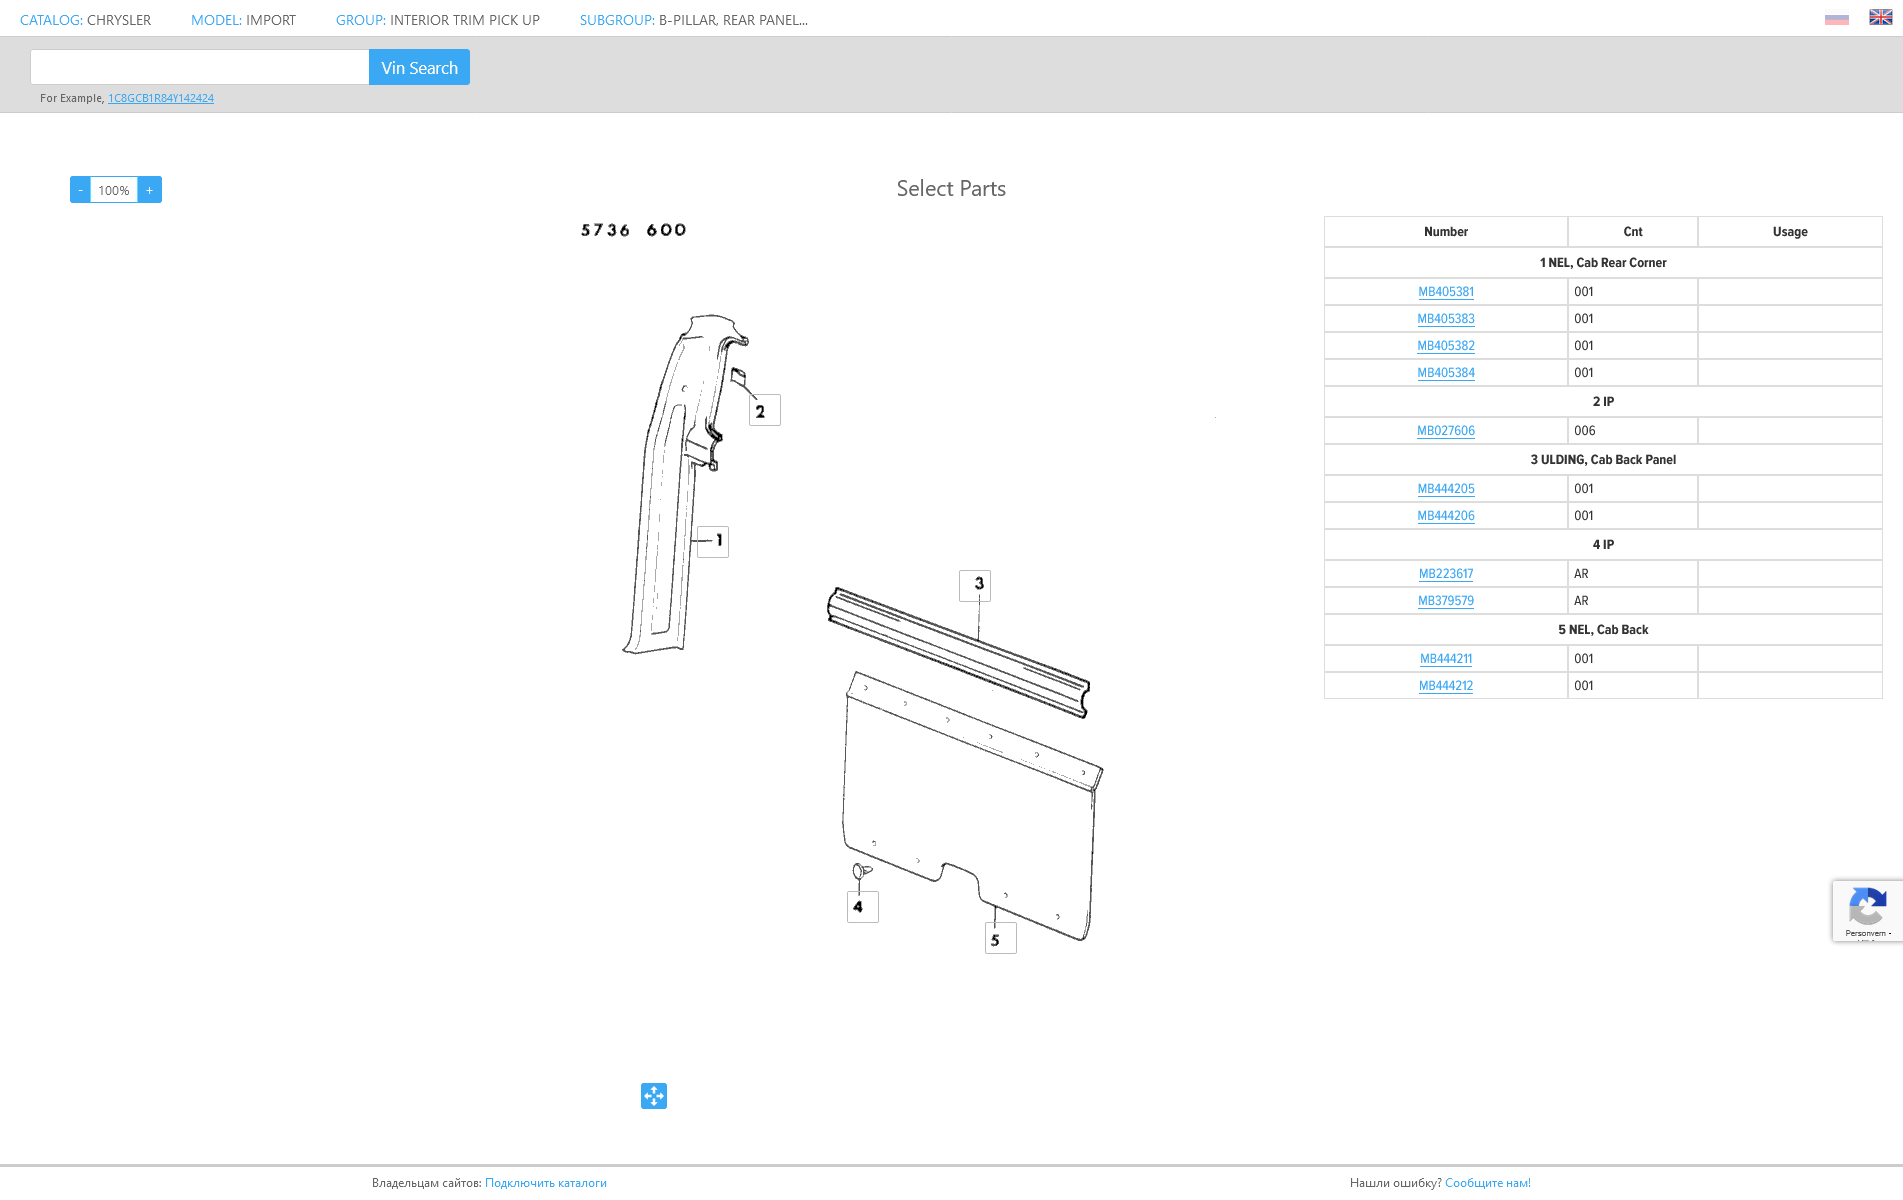
Task: Click the Russian flag language icon
Action: [1836, 18]
